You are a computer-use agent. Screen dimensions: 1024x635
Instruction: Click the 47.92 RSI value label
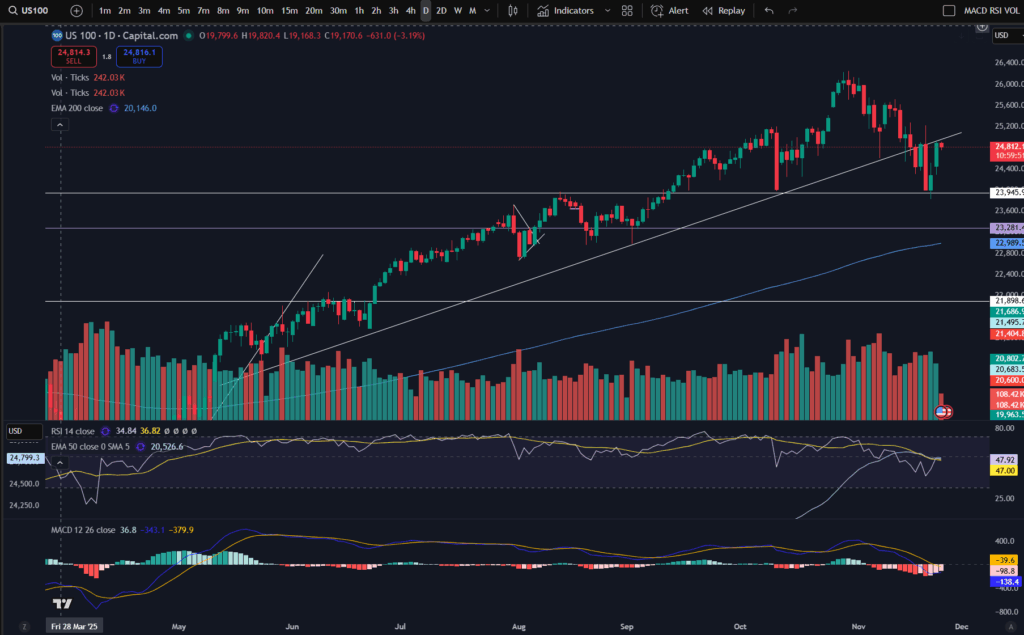click(1004, 460)
